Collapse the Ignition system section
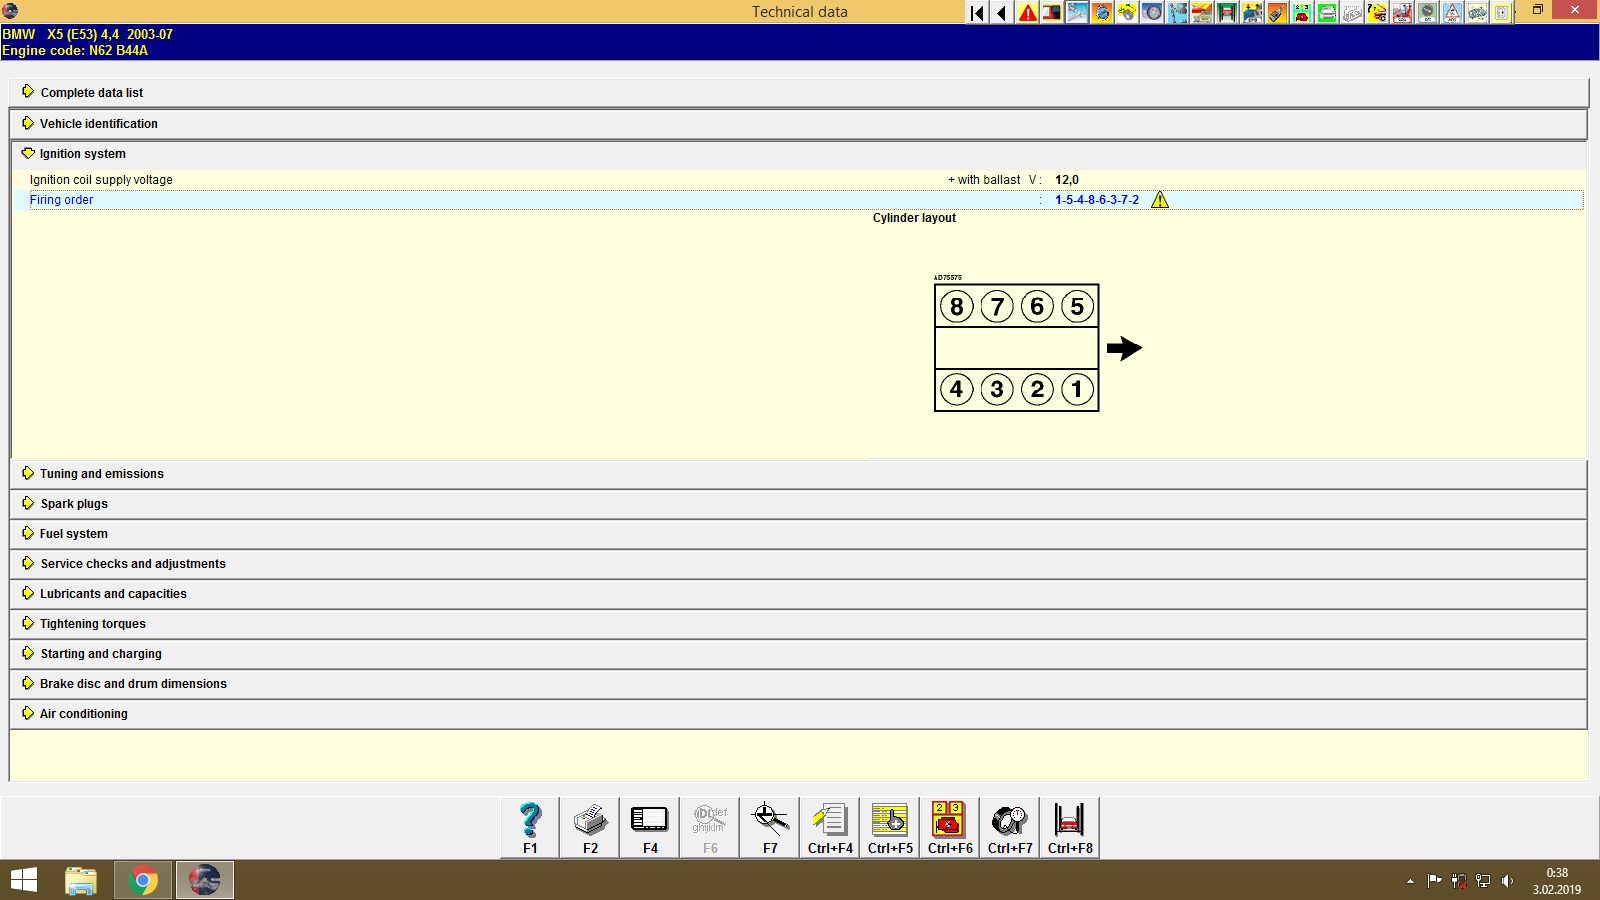The image size is (1600, 900). 82,153
